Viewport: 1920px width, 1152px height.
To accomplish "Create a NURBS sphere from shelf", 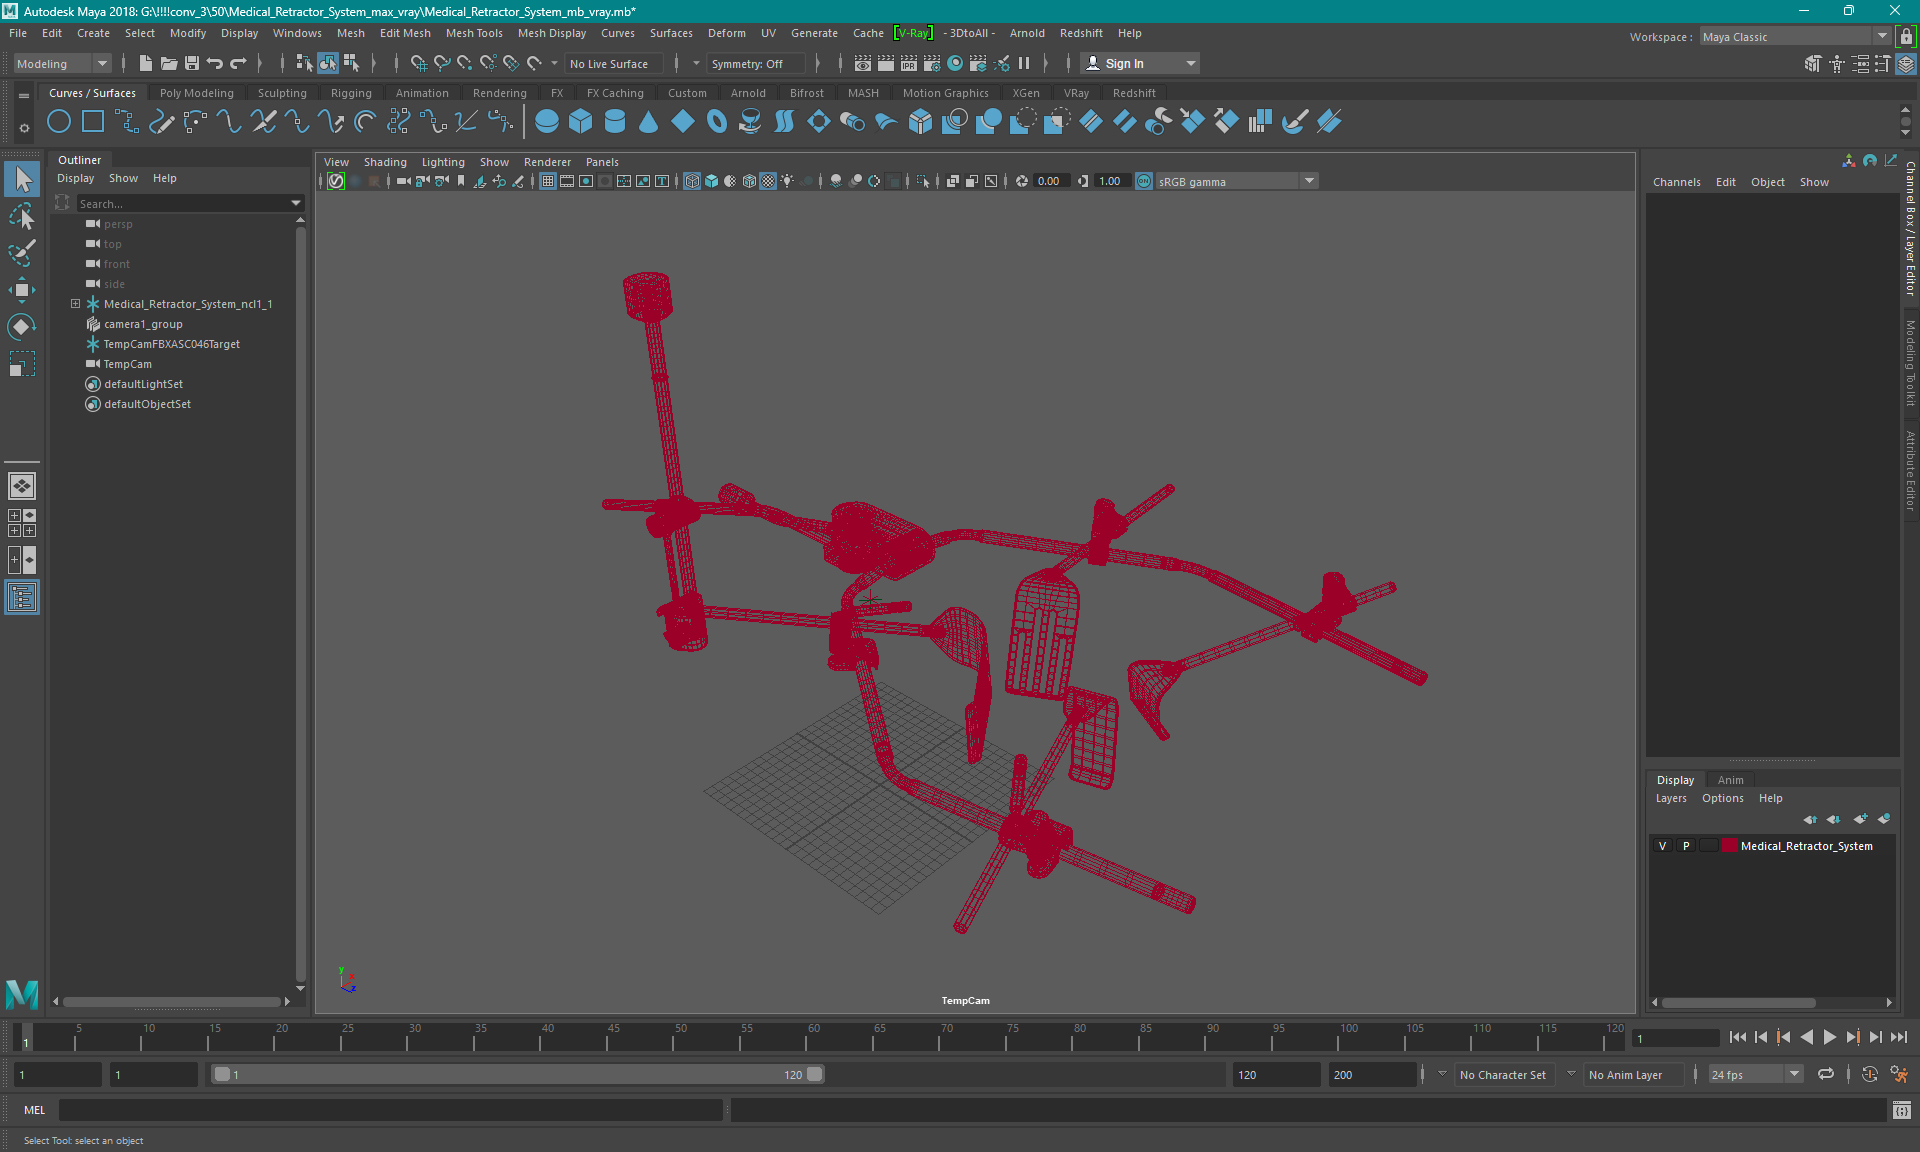I will (x=547, y=122).
